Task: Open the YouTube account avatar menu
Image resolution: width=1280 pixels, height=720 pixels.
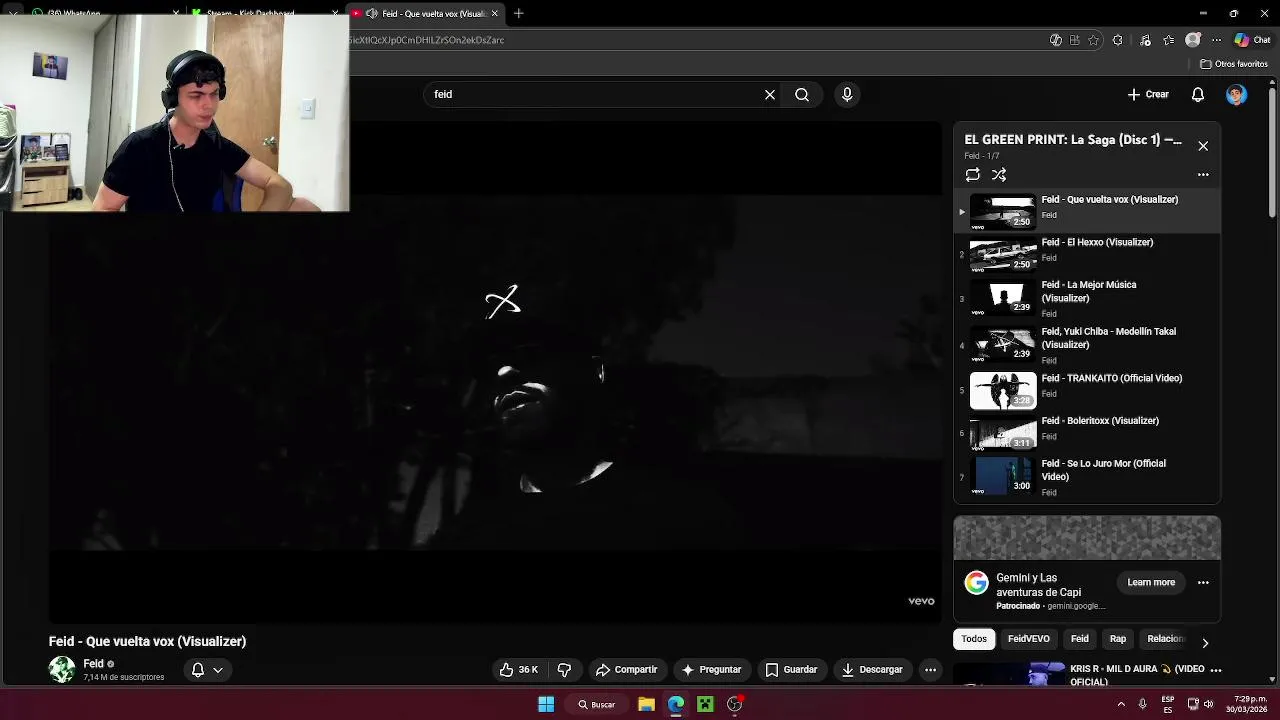Action: (1237, 94)
